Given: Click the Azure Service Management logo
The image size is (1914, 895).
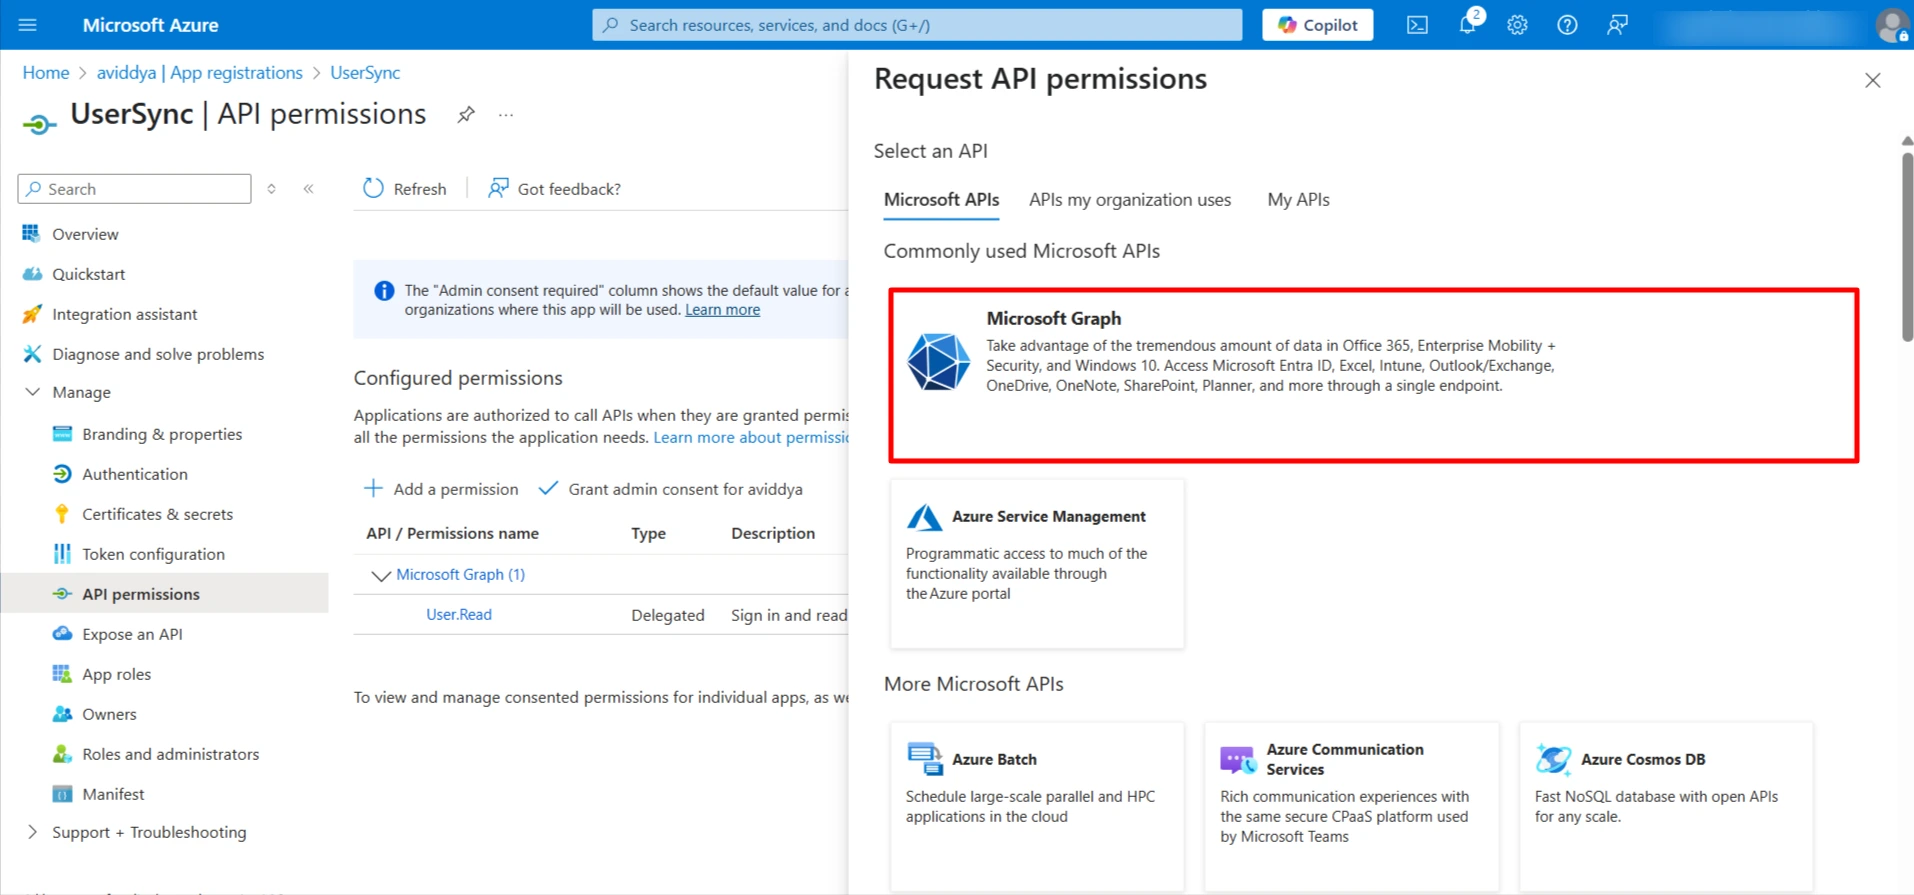Looking at the screenshot, I should click(924, 517).
